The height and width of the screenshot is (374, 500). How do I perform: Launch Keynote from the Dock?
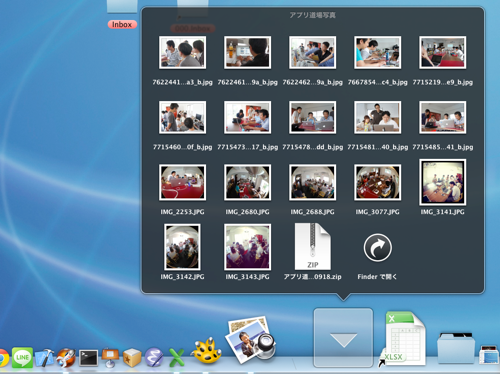pos(110,358)
